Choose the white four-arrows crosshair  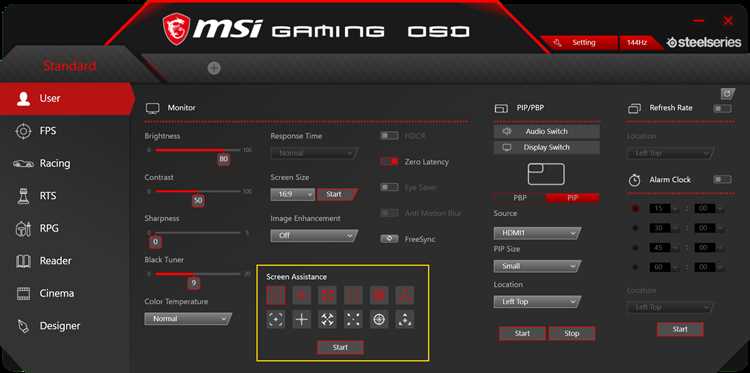tap(328, 319)
